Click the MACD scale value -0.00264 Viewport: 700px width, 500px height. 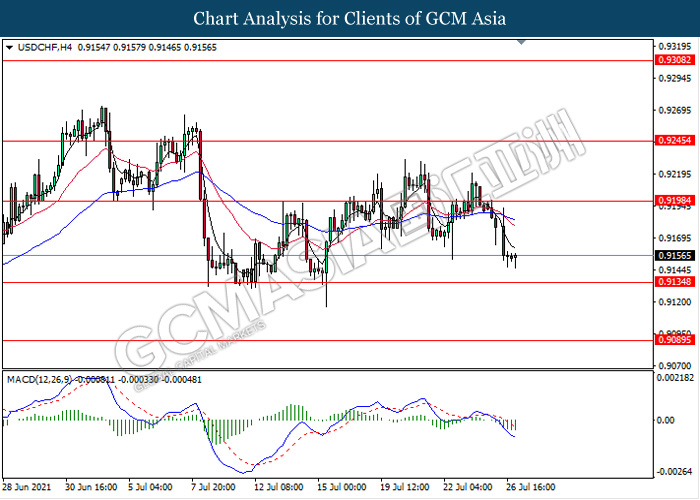[675, 472]
